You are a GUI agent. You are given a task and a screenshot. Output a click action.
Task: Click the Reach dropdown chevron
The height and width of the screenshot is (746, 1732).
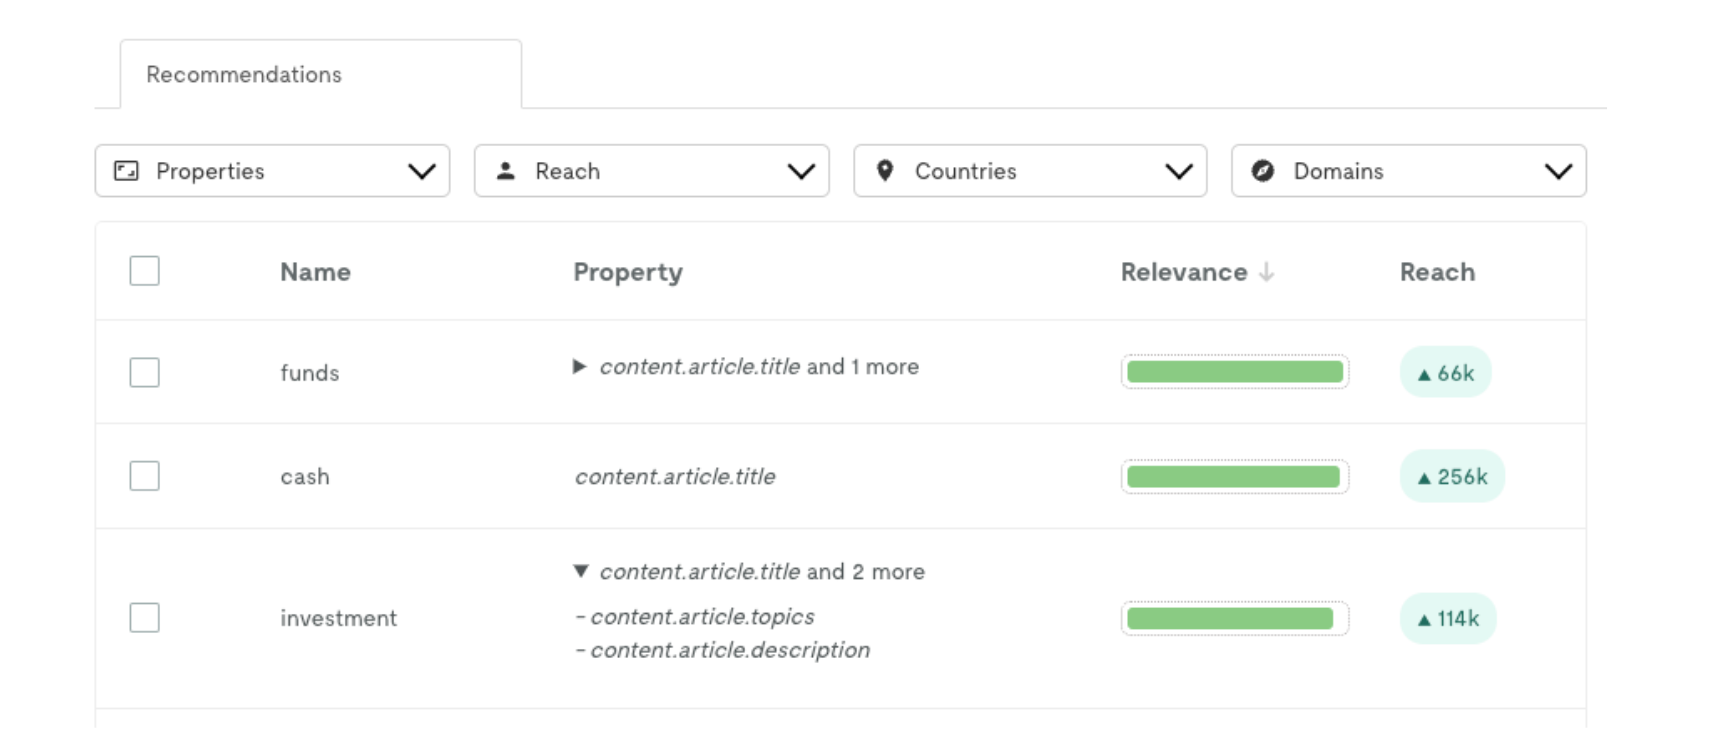click(801, 172)
